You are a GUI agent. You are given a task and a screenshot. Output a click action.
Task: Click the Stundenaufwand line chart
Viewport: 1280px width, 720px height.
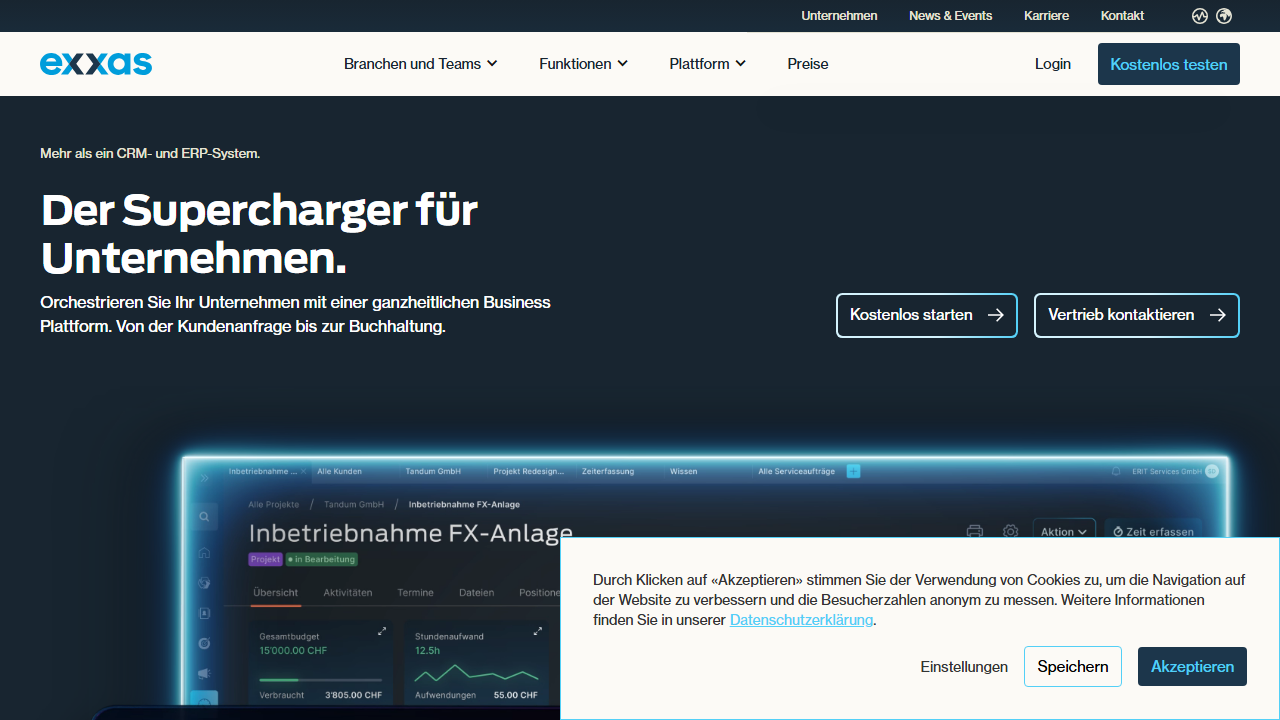click(476, 673)
